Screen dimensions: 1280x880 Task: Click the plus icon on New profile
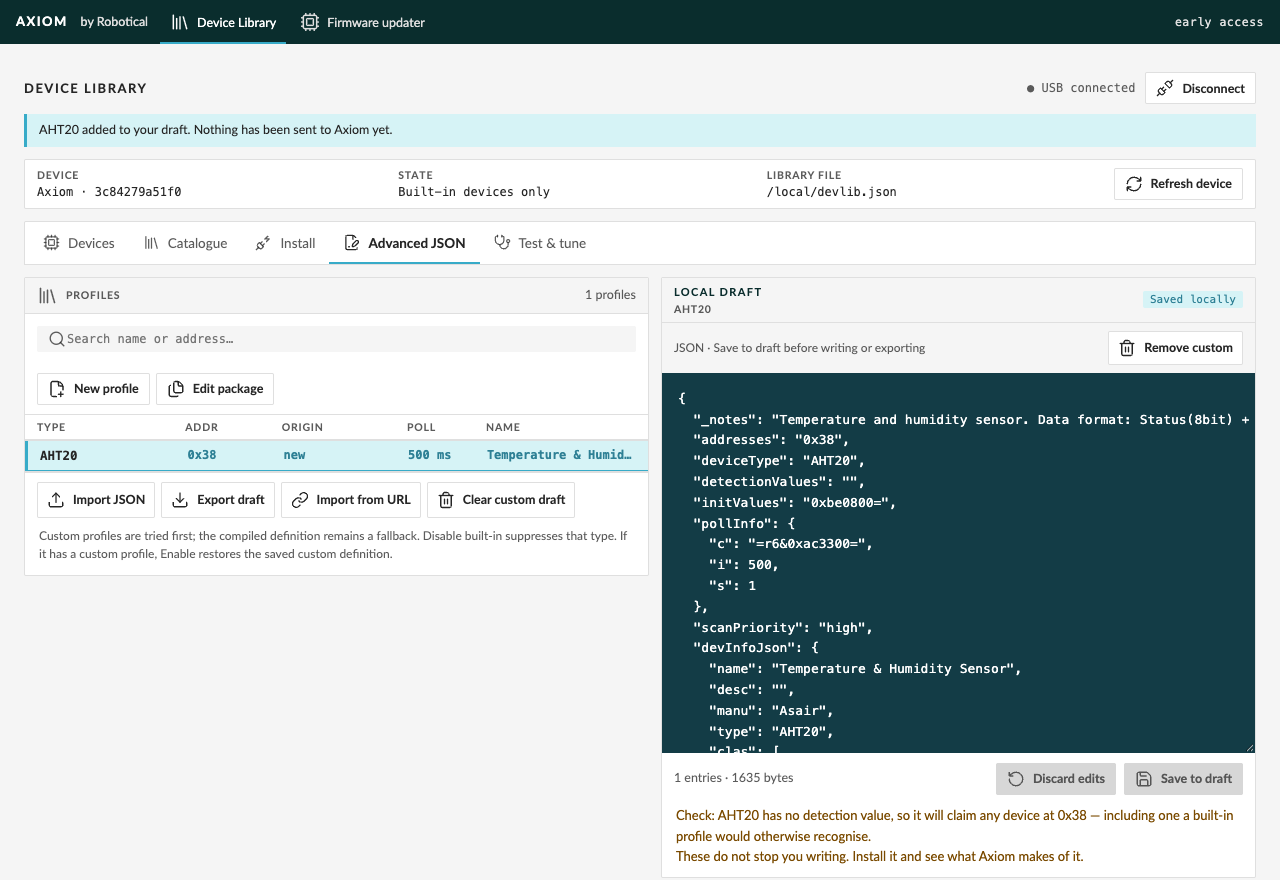pyautogui.click(x=57, y=389)
